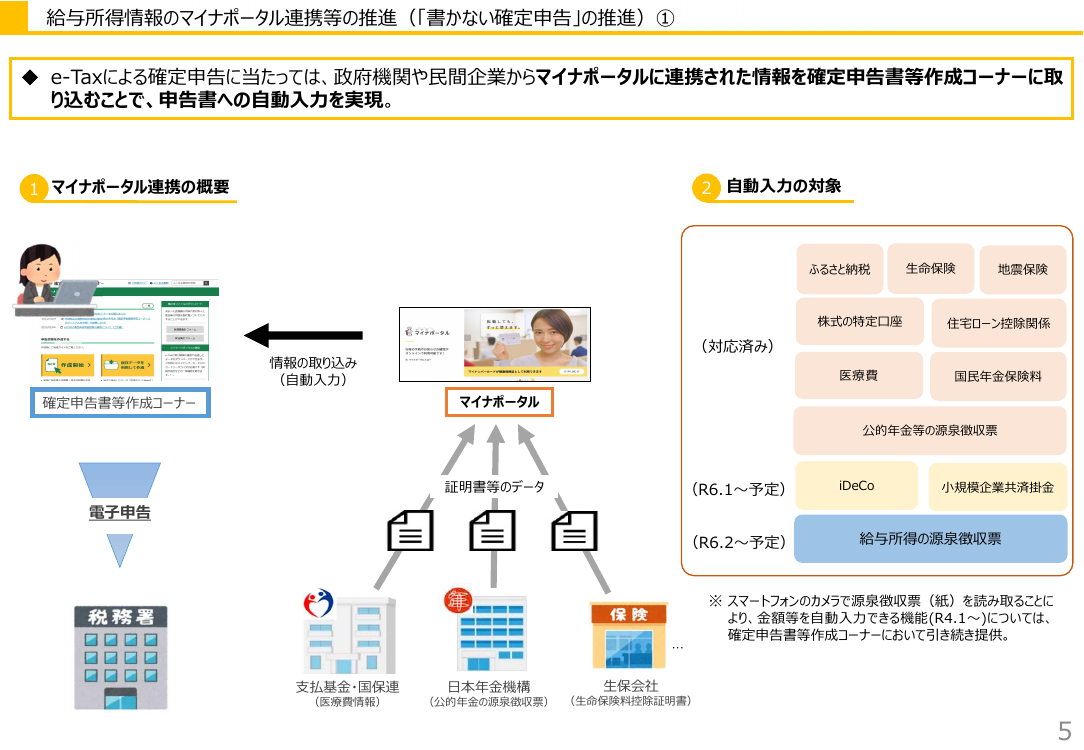Screen dimensions: 1084x750
Task: Click the 公的年金等の源泉徴収票 tile
Action: point(930,430)
